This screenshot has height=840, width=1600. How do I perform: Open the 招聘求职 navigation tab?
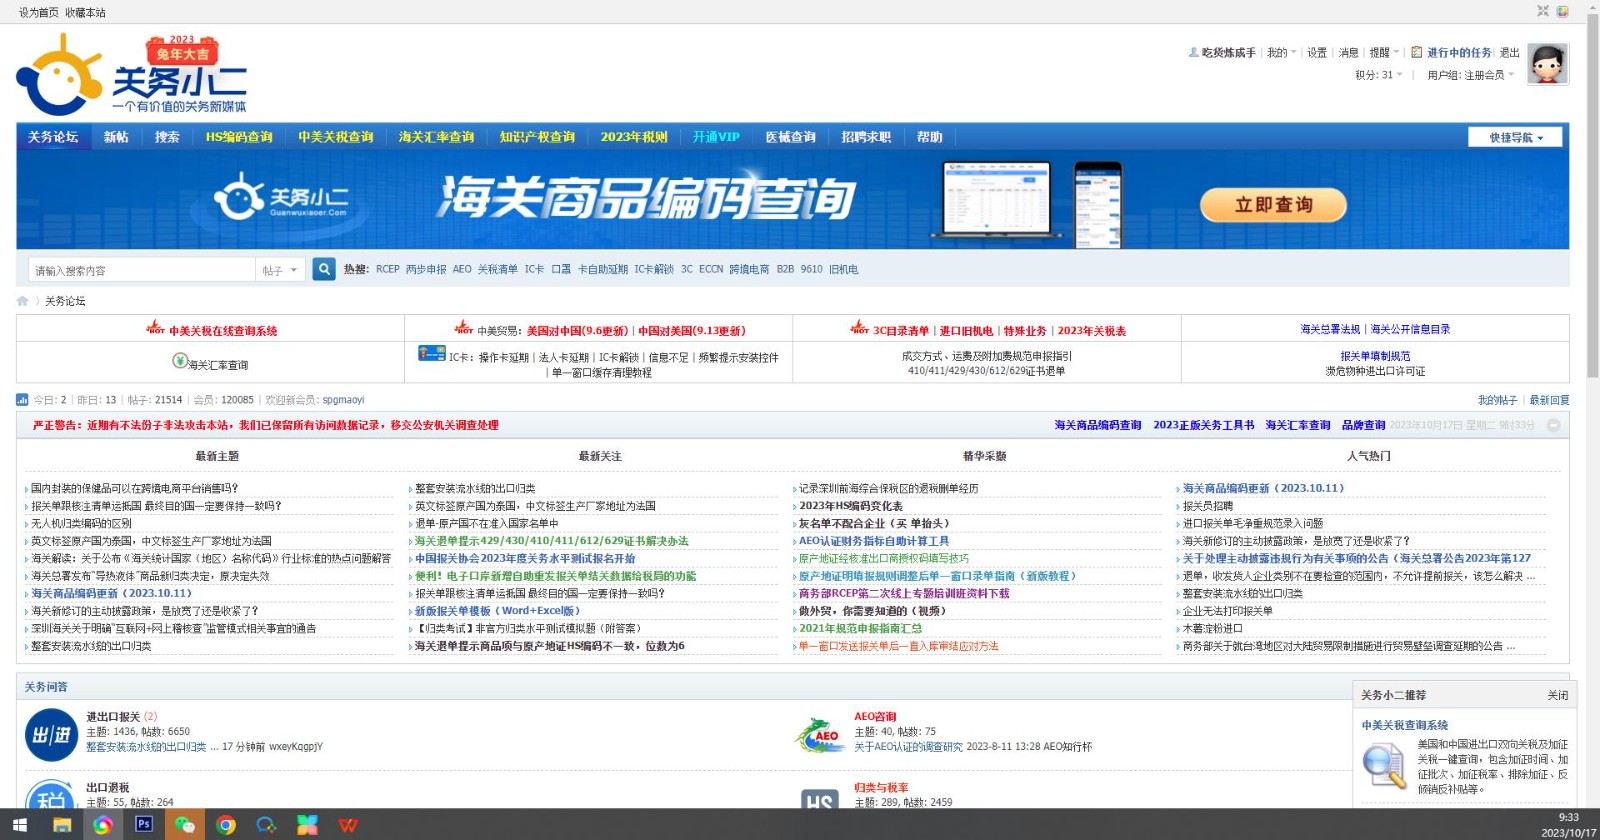pyautogui.click(x=866, y=137)
